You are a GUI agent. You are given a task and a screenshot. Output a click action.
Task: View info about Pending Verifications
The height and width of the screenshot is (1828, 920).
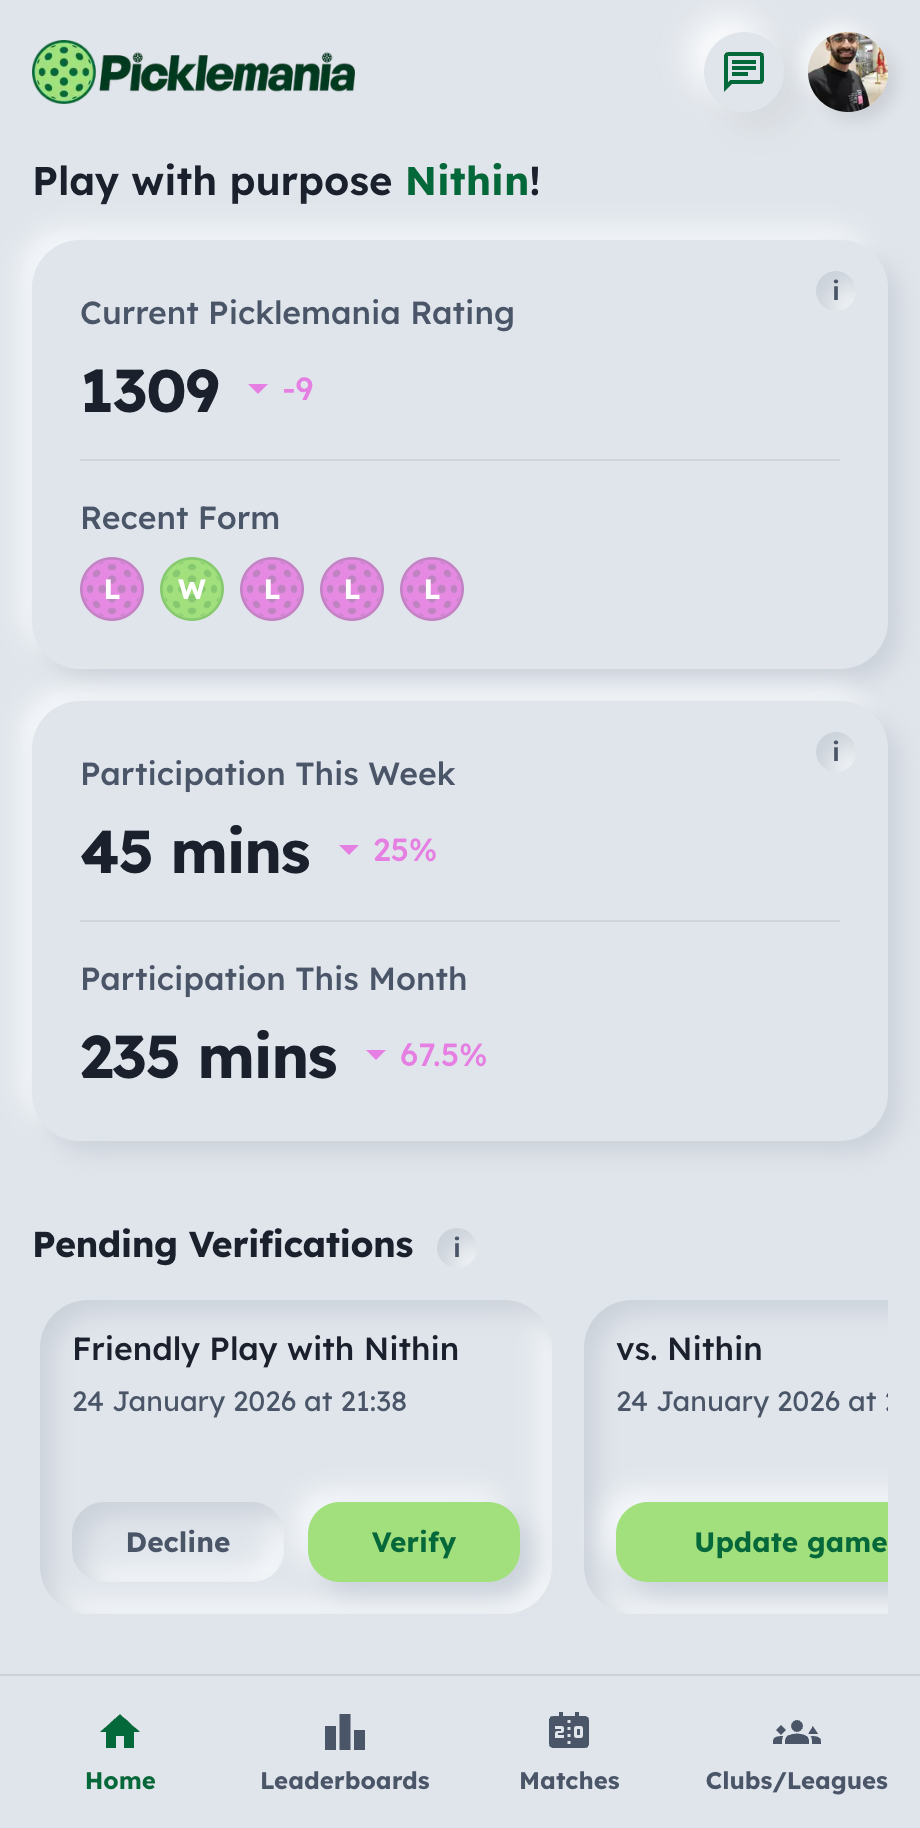457,1247
